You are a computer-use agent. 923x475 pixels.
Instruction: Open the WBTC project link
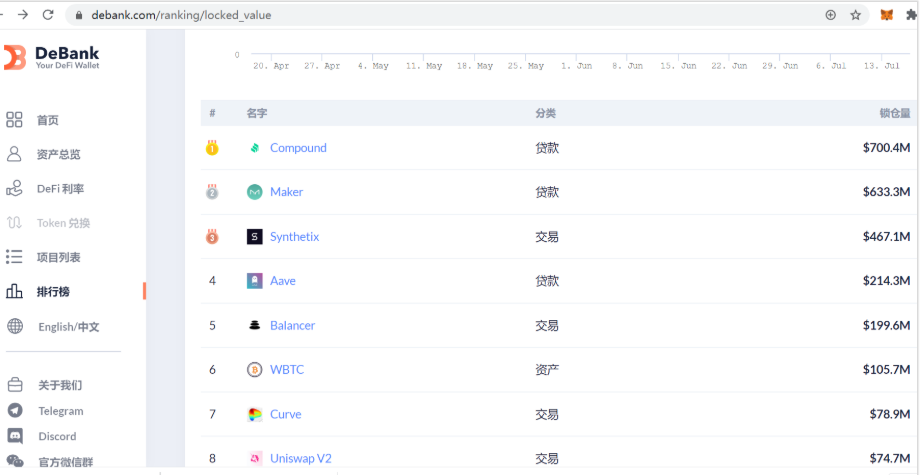(287, 370)
